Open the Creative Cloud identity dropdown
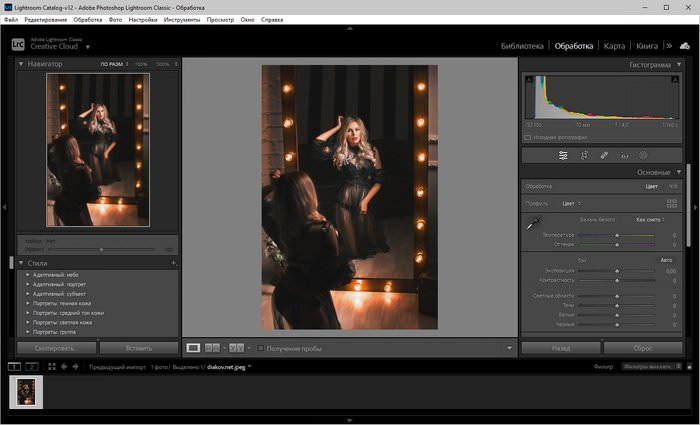The width and height of the screenshot is (700, 425). [x=88, y=47]
